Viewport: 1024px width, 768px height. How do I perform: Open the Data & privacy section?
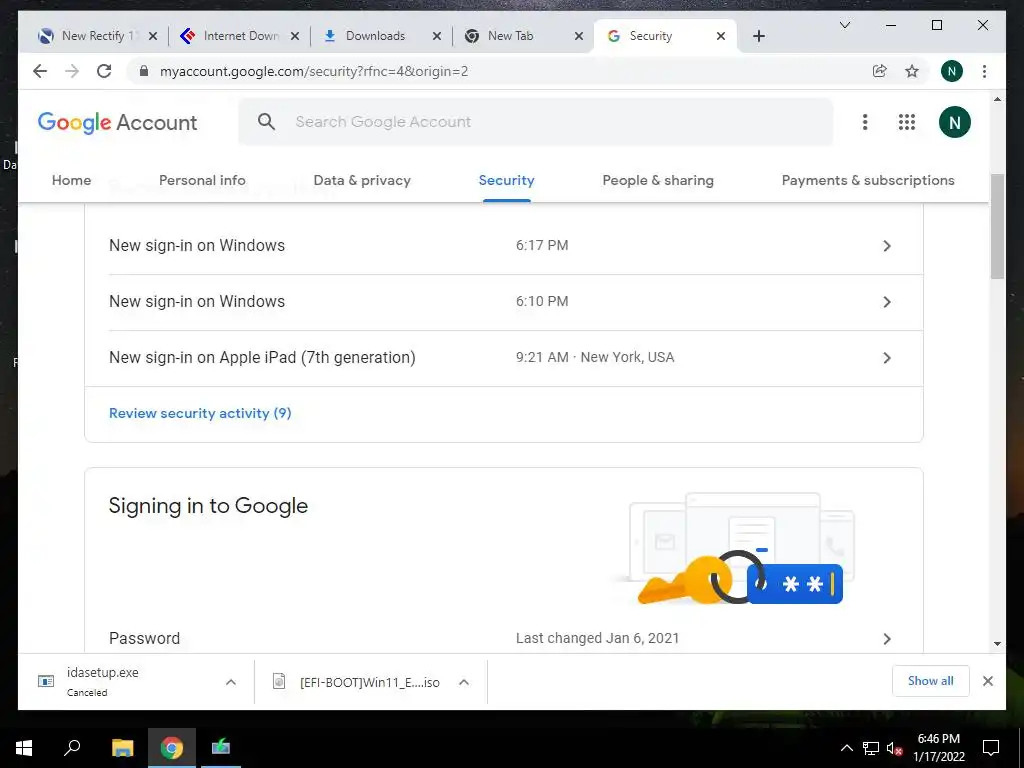[x=362, y=180]
